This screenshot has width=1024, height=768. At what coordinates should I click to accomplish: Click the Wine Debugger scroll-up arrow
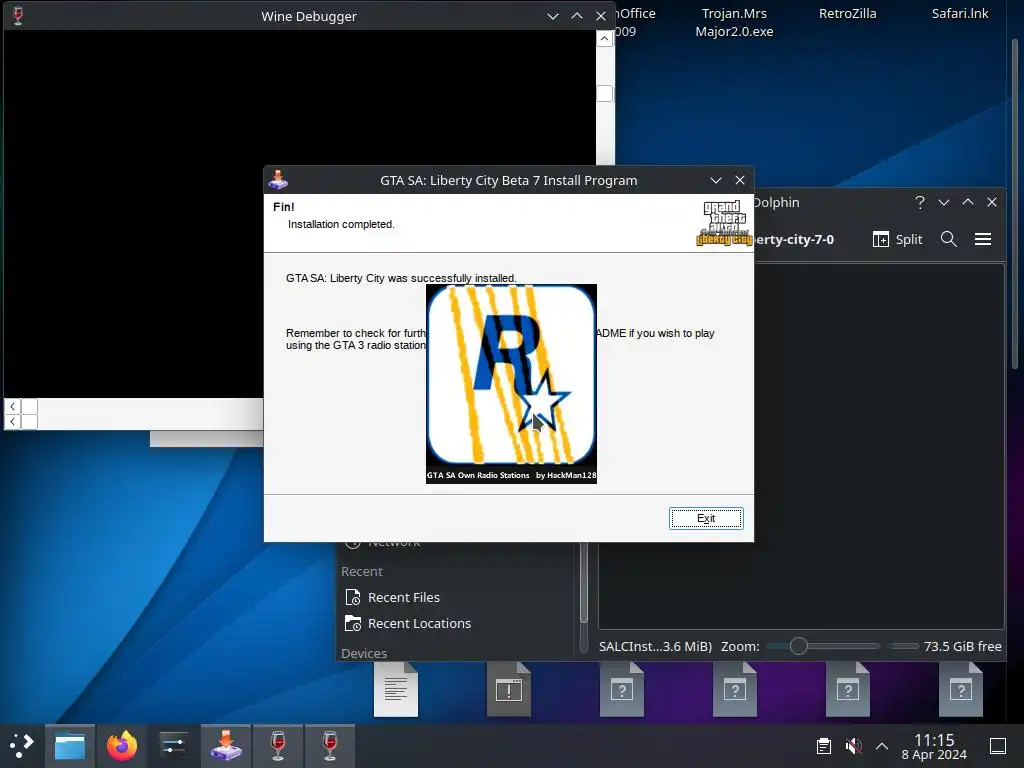click(605, 39)
